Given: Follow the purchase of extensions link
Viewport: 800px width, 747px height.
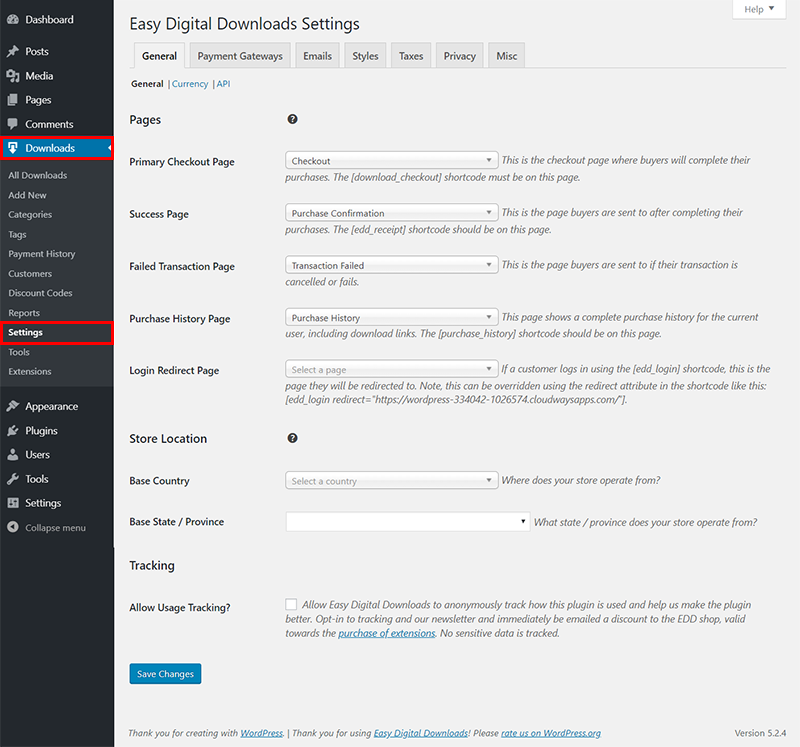Looking at the screenshot, I should tap(387, 633).
